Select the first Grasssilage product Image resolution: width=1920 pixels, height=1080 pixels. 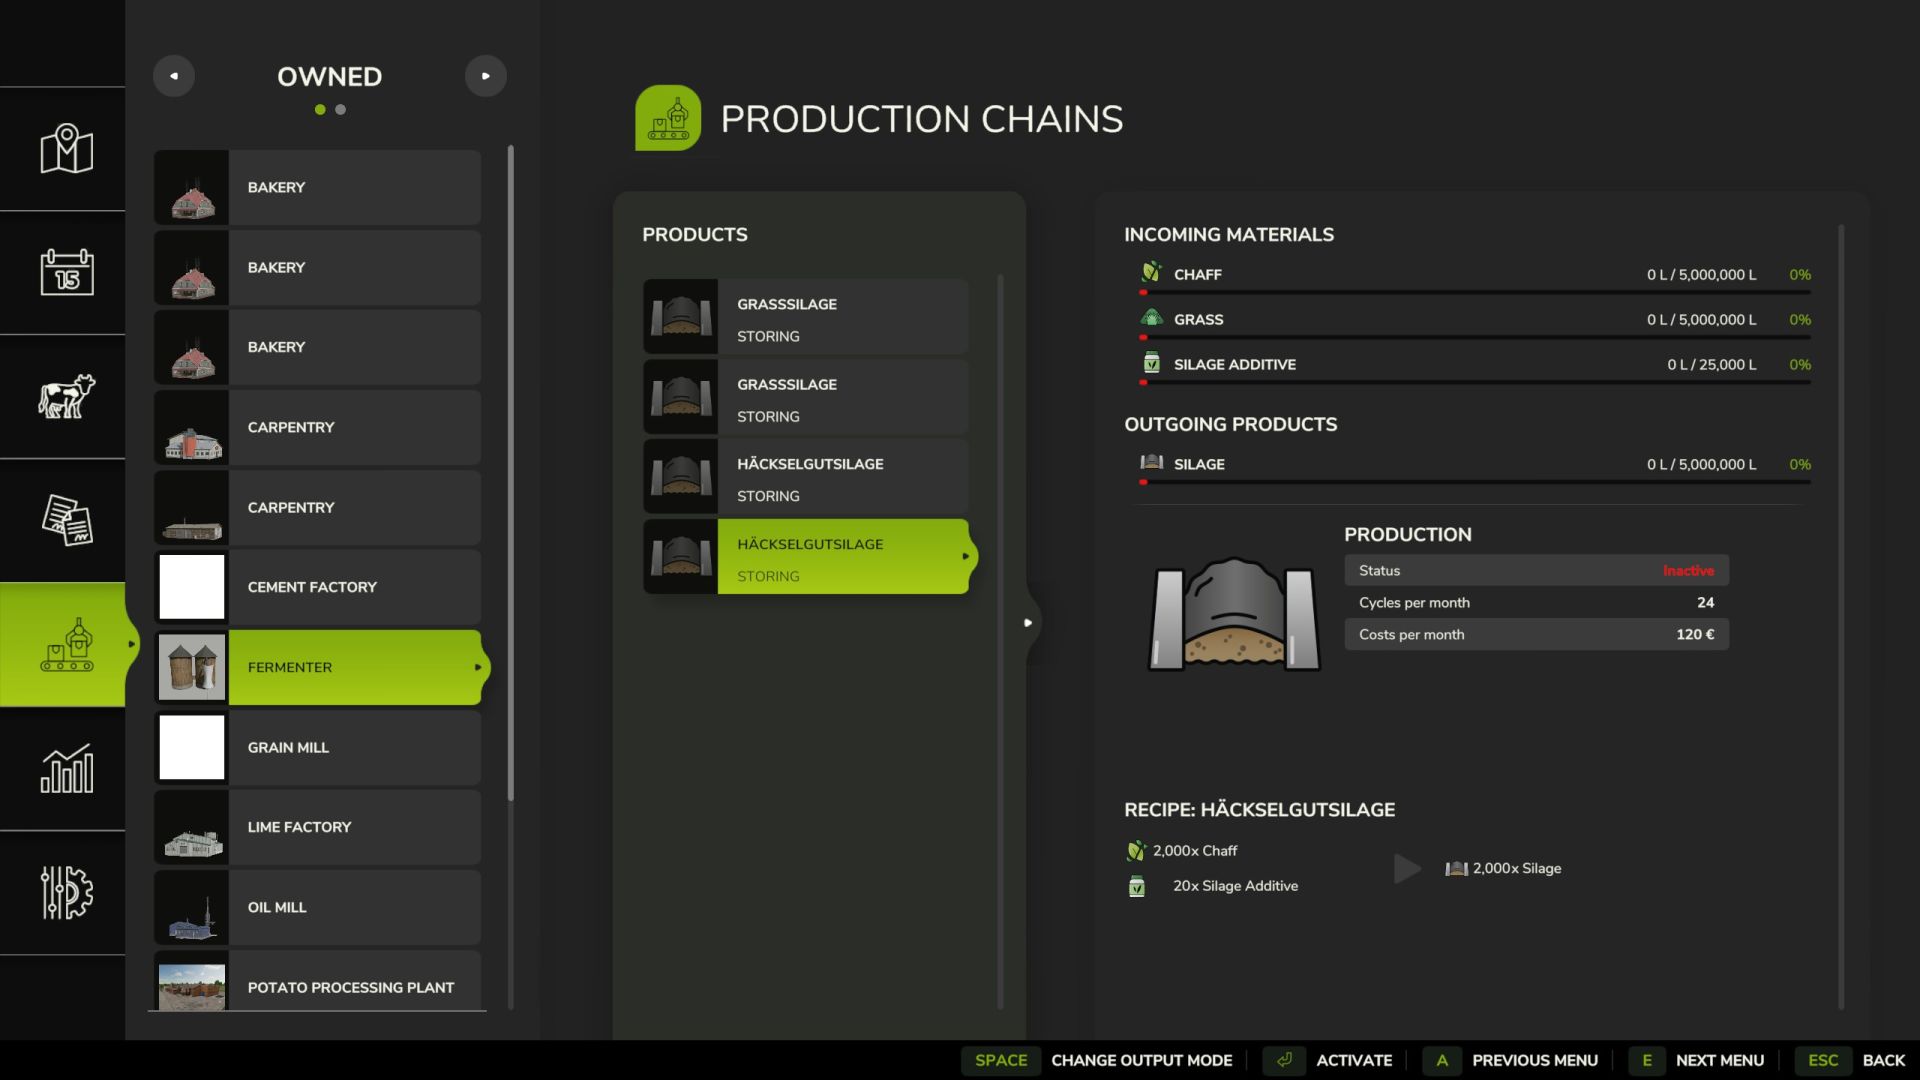pyautogui.click(x=806, y=317)
